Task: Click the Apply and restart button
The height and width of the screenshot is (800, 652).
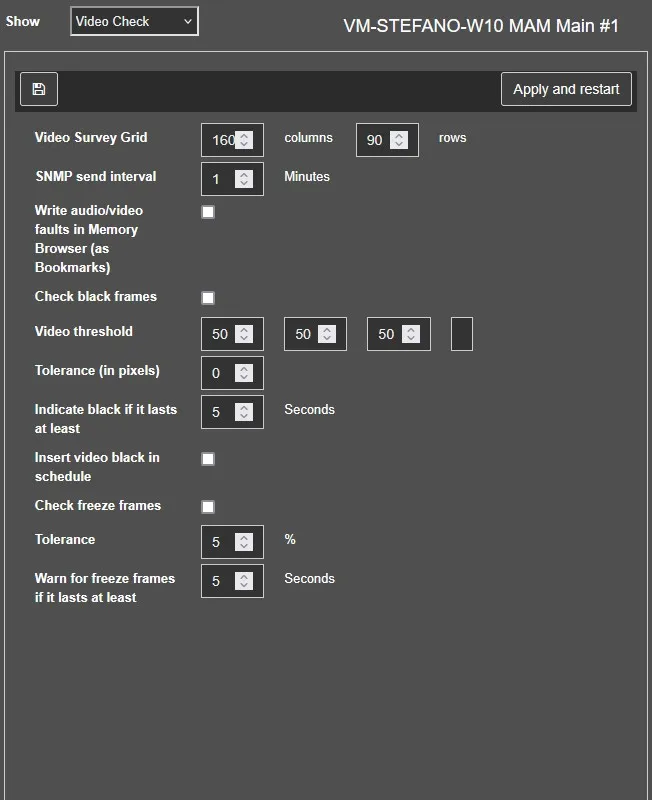Action: point(566,89)
